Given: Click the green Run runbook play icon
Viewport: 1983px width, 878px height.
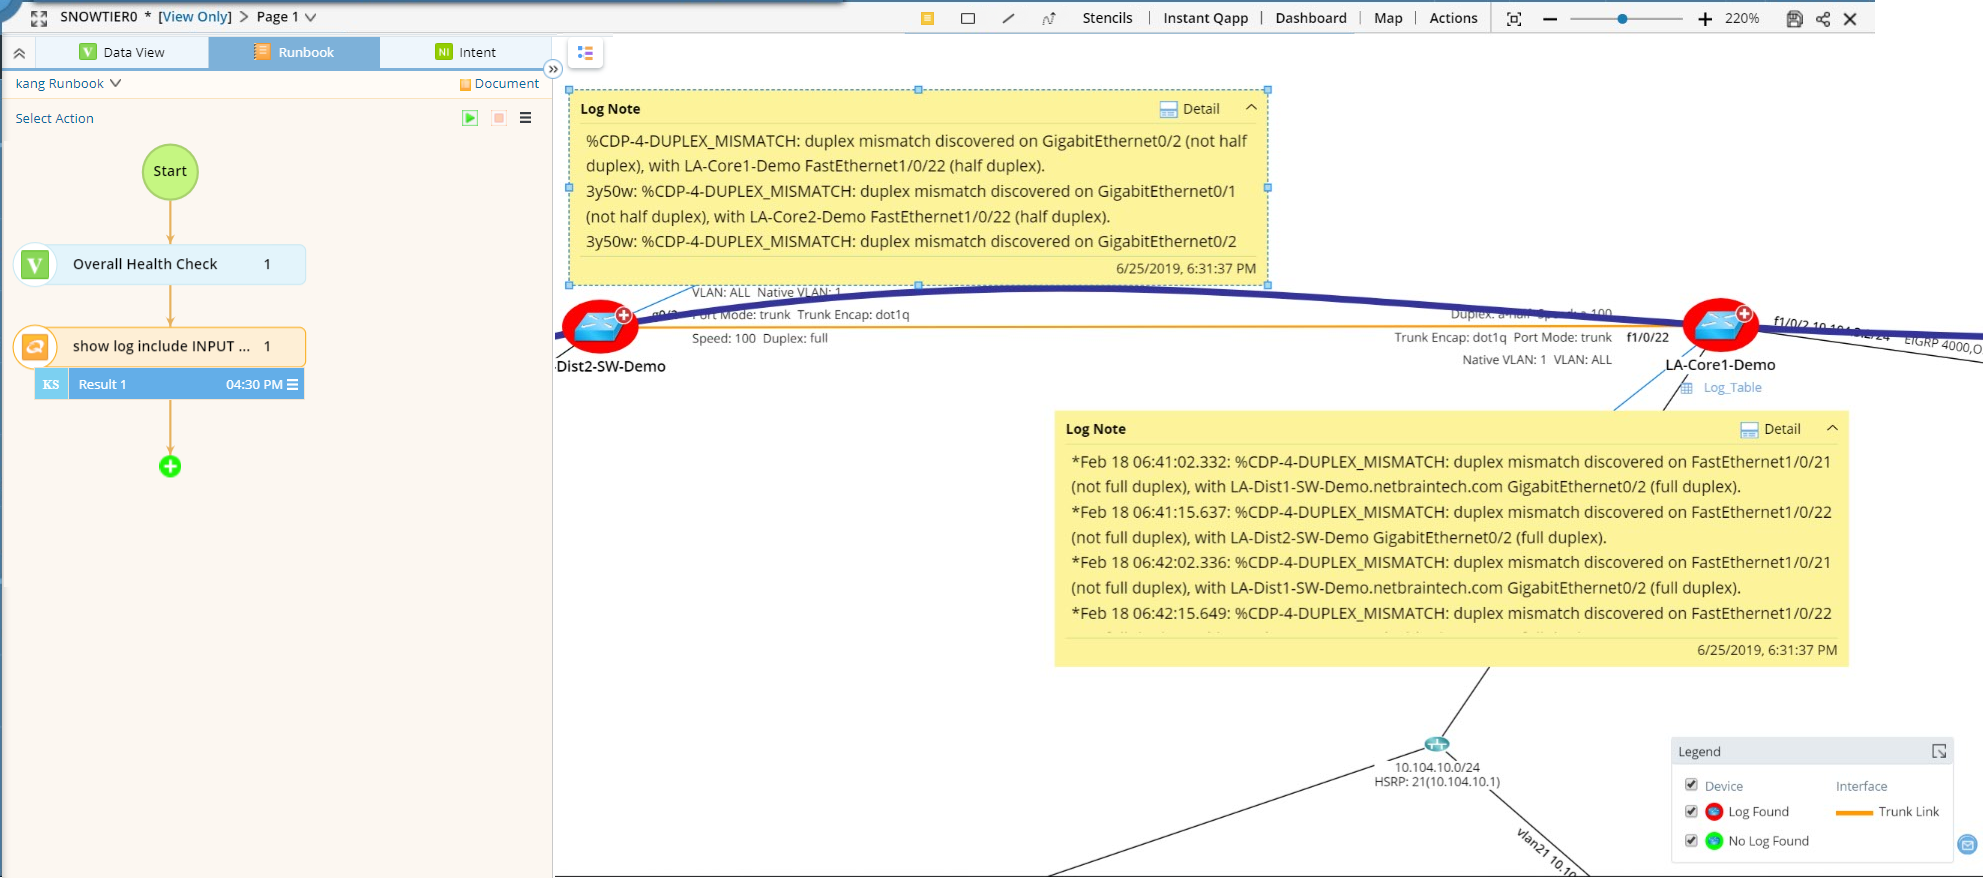Looking at the screenshot, I should point(470,118).
